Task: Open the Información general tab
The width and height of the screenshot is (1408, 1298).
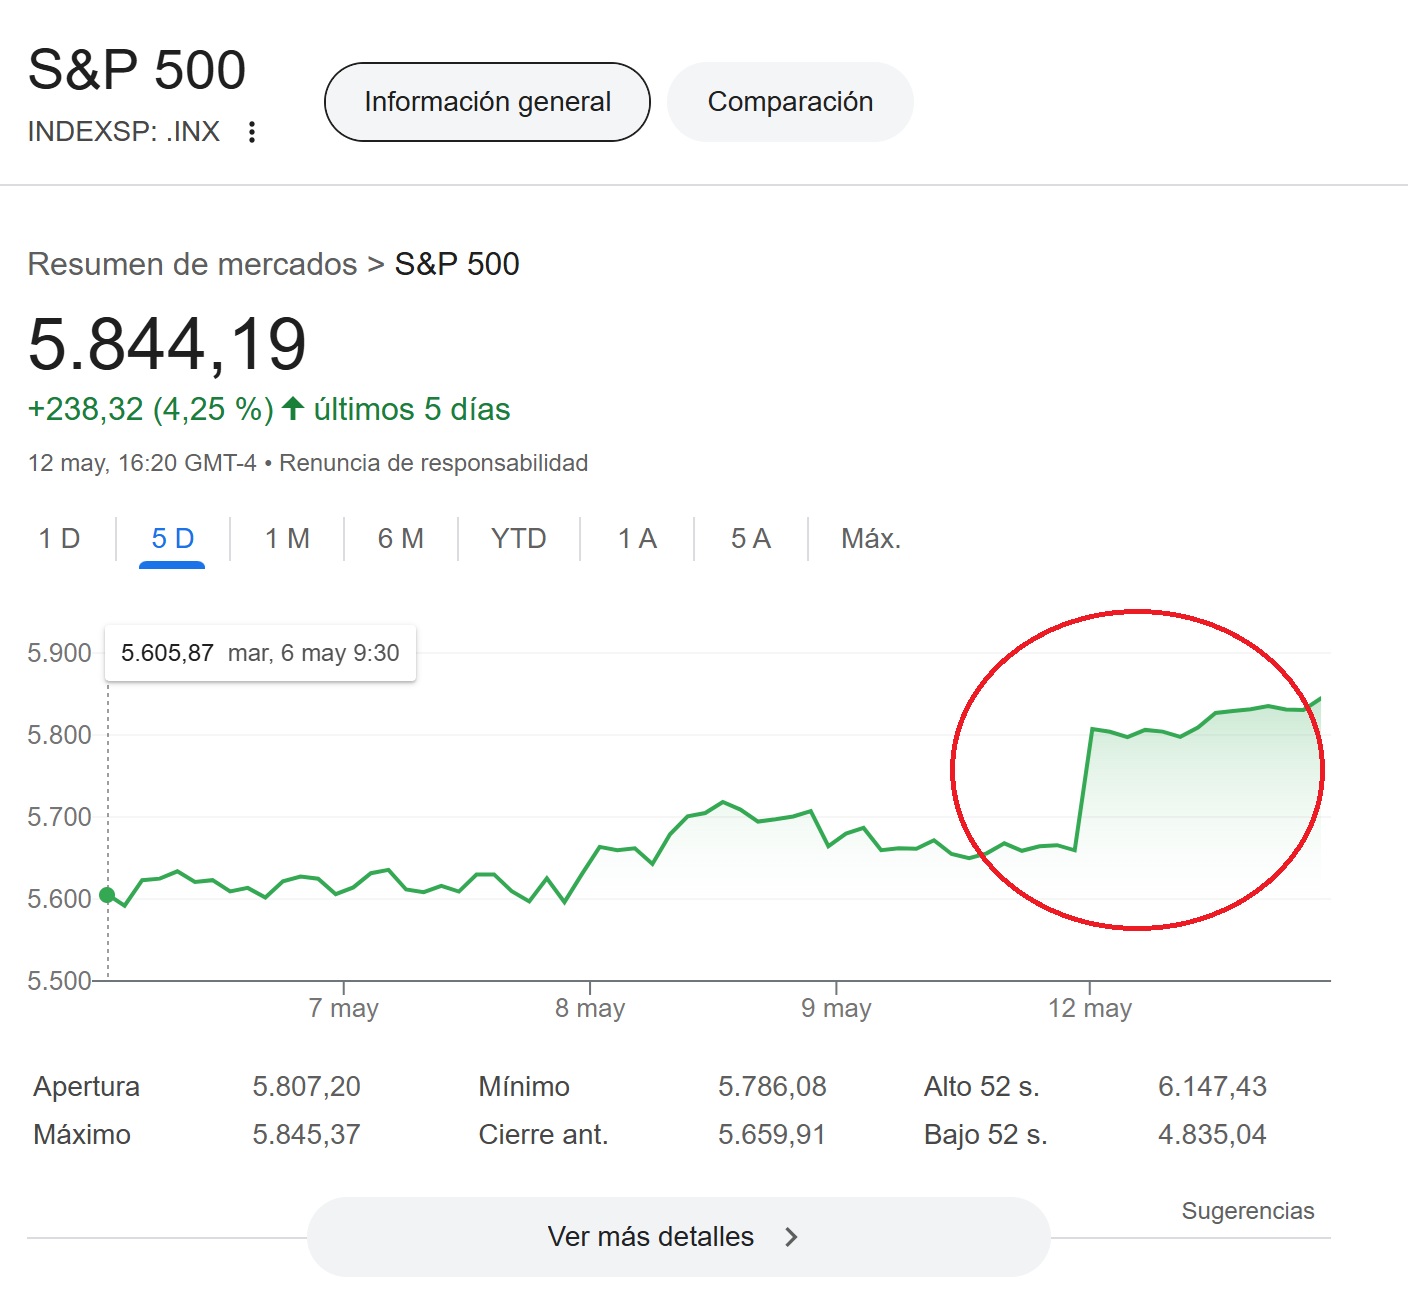Action: [x=487, y=102]
